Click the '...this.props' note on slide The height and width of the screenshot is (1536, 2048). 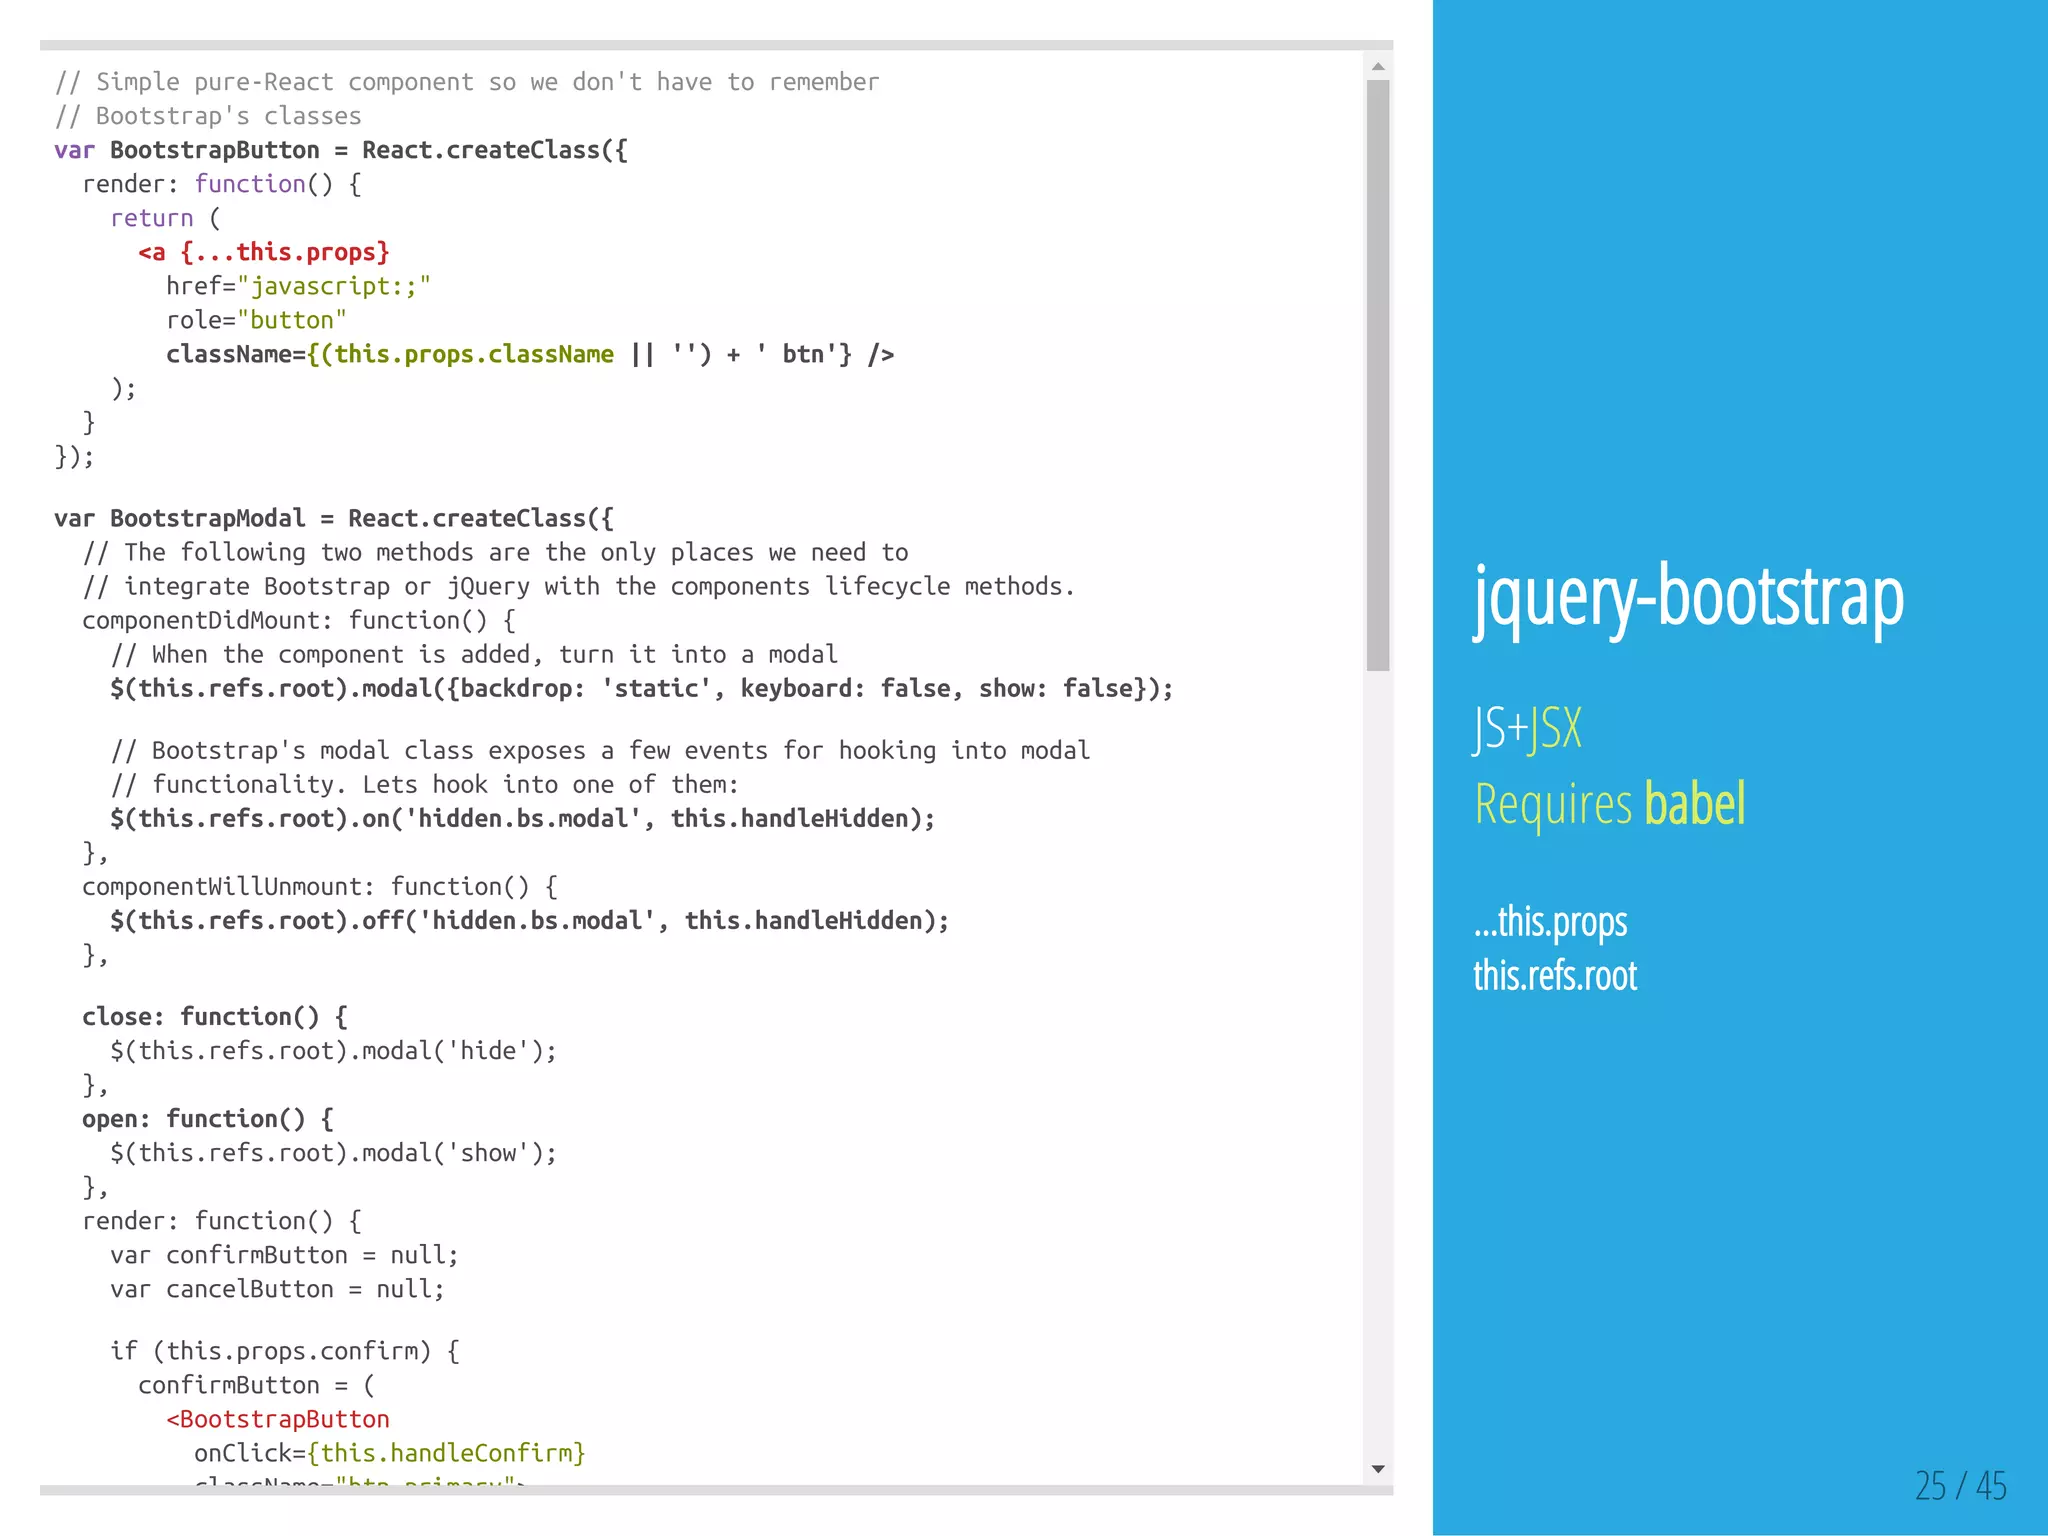click(x=1550, y=922)
